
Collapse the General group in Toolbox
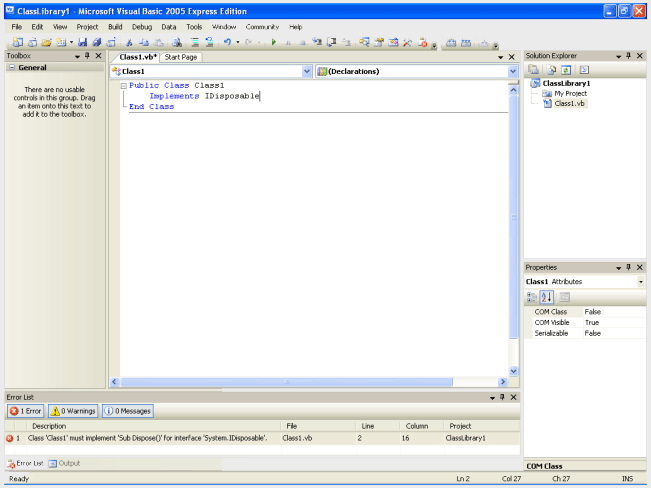(x=12, y=68)
